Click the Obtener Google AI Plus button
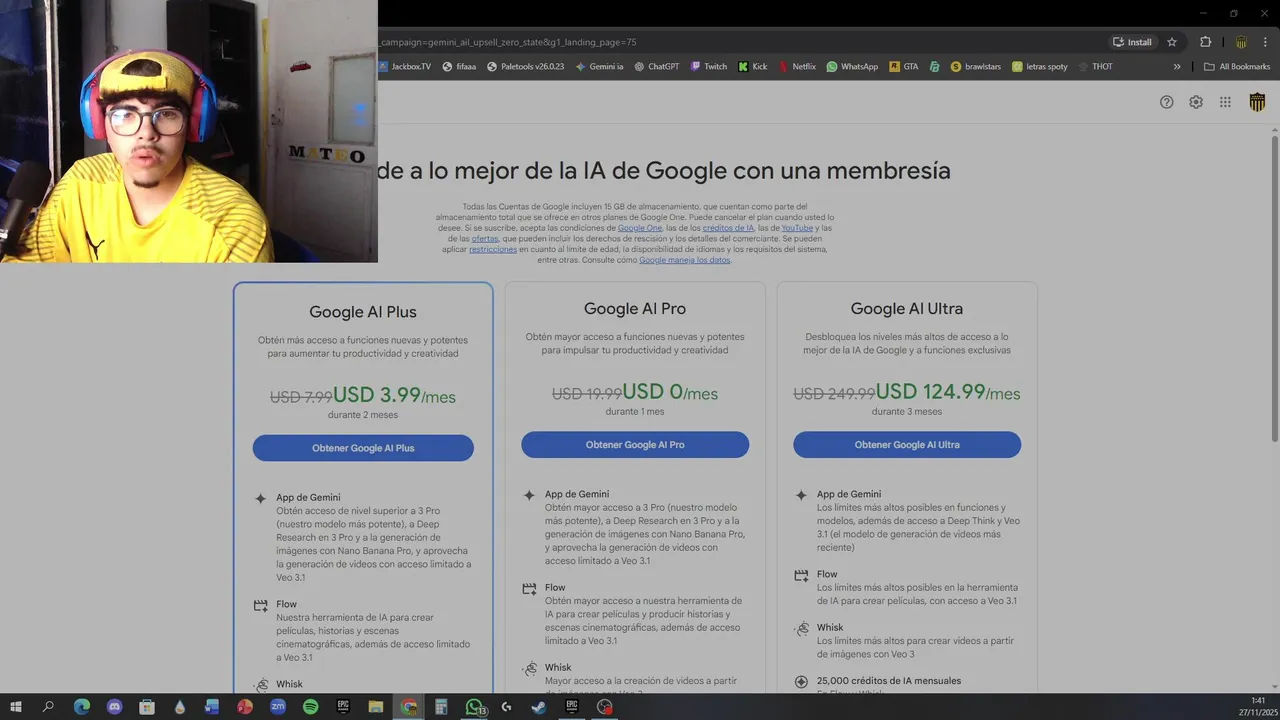 pos(363,448)
